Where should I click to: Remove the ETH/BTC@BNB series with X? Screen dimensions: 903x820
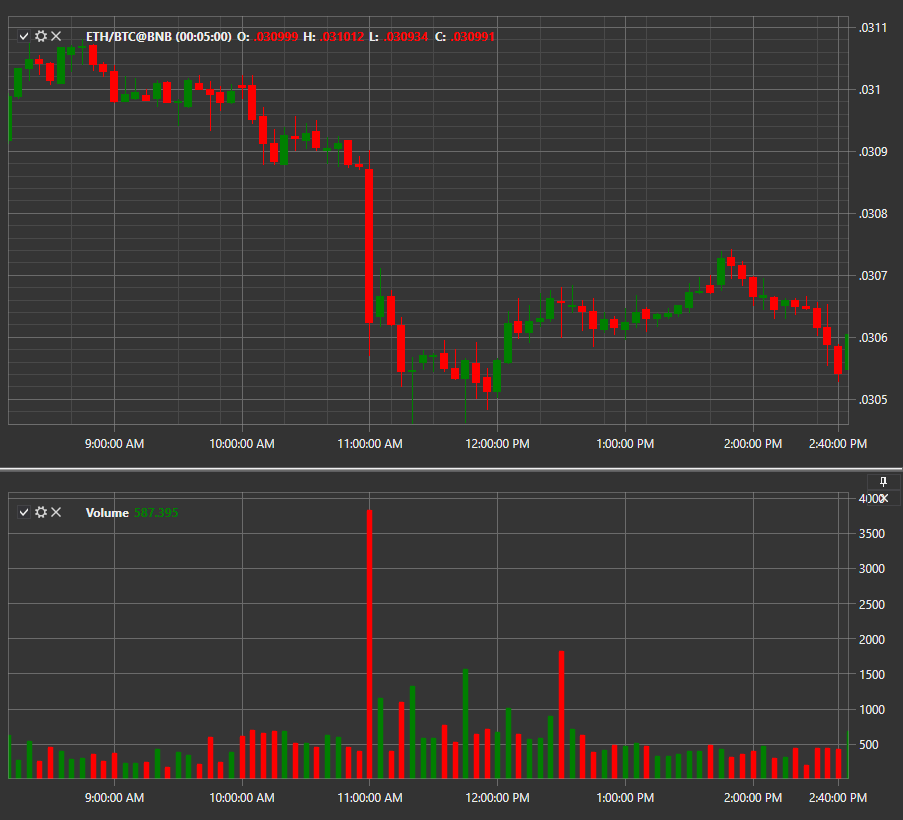click(x=56, y=36)
